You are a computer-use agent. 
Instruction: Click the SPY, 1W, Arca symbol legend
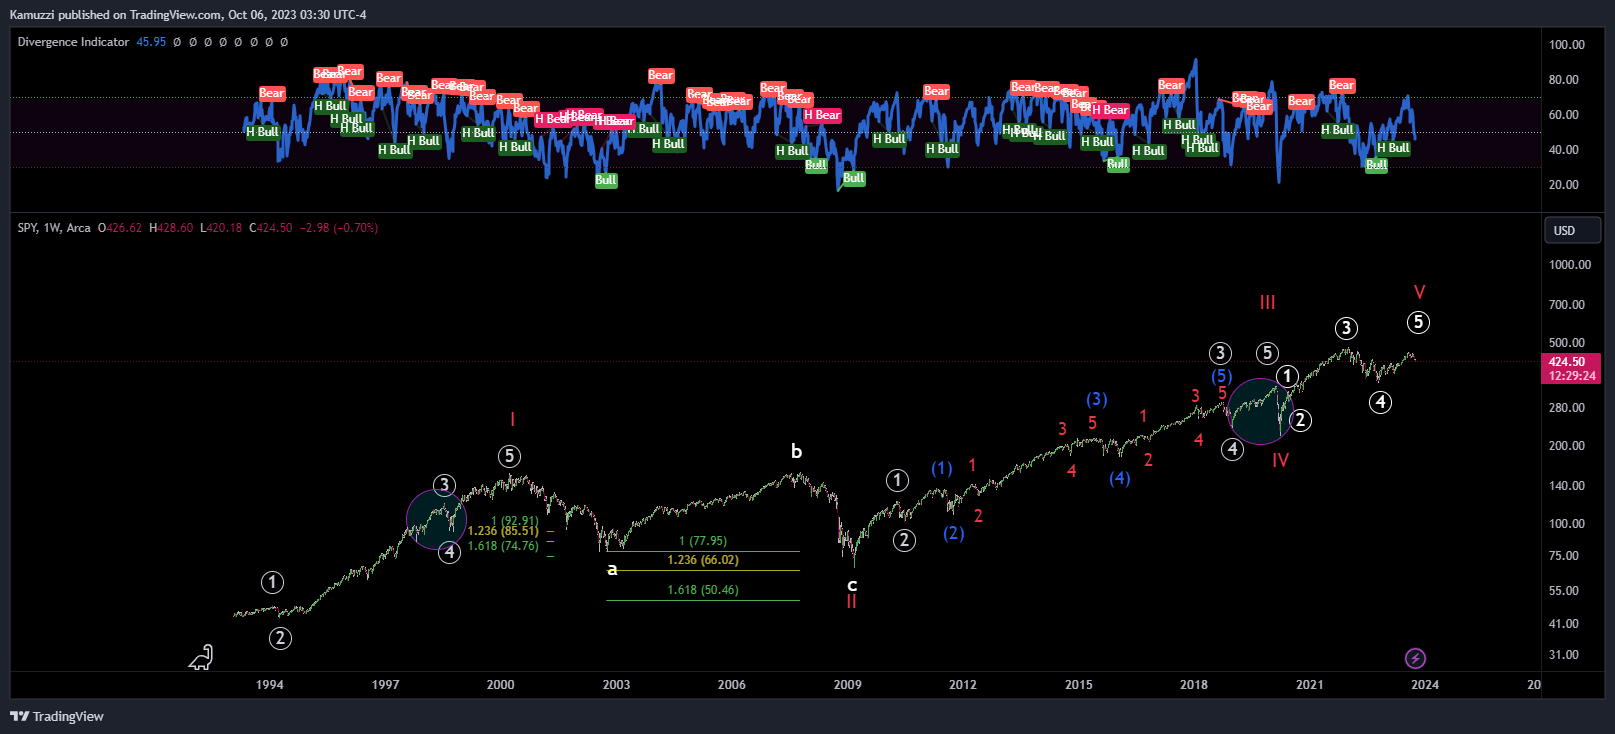[54, 228]
